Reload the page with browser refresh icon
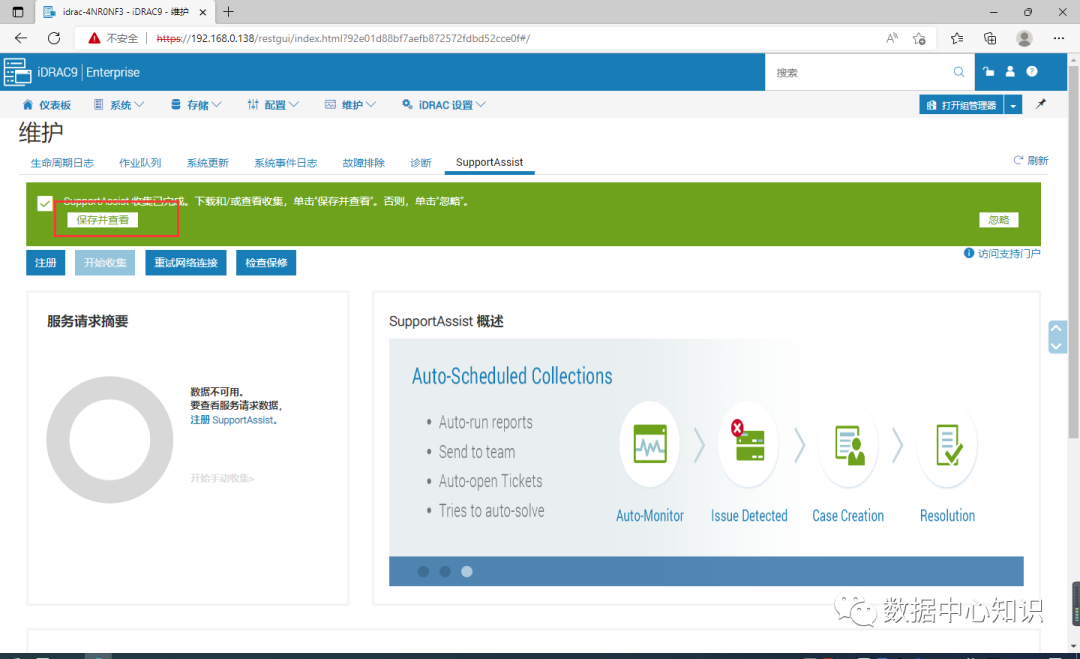 (54, 38)
